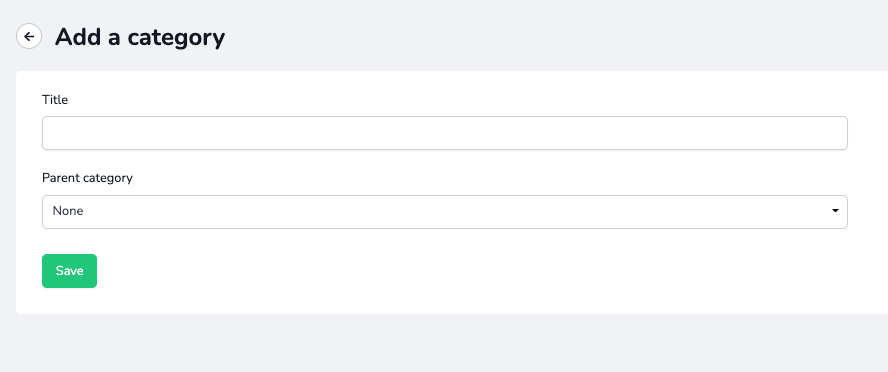Image resolution: width=888 pixels, height=372 pixels.
Task: Go back using the left arrow icon
Action: tap(29, 36)
